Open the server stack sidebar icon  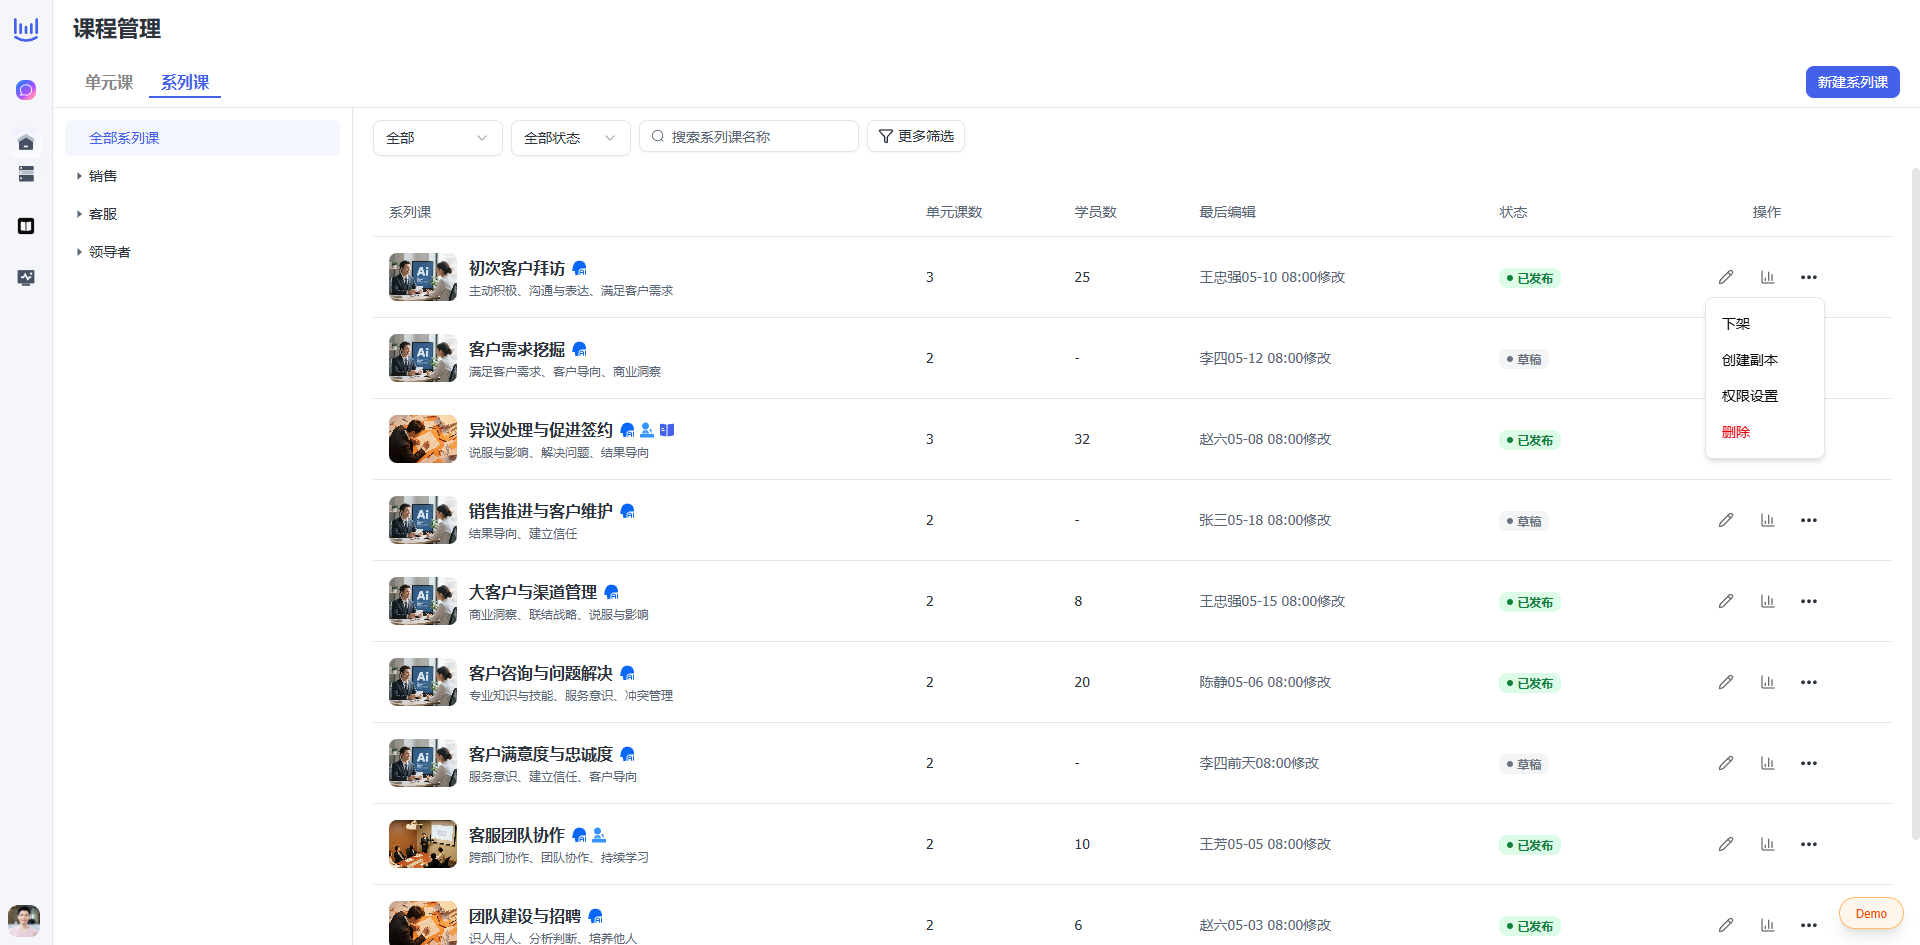(26, 174)
